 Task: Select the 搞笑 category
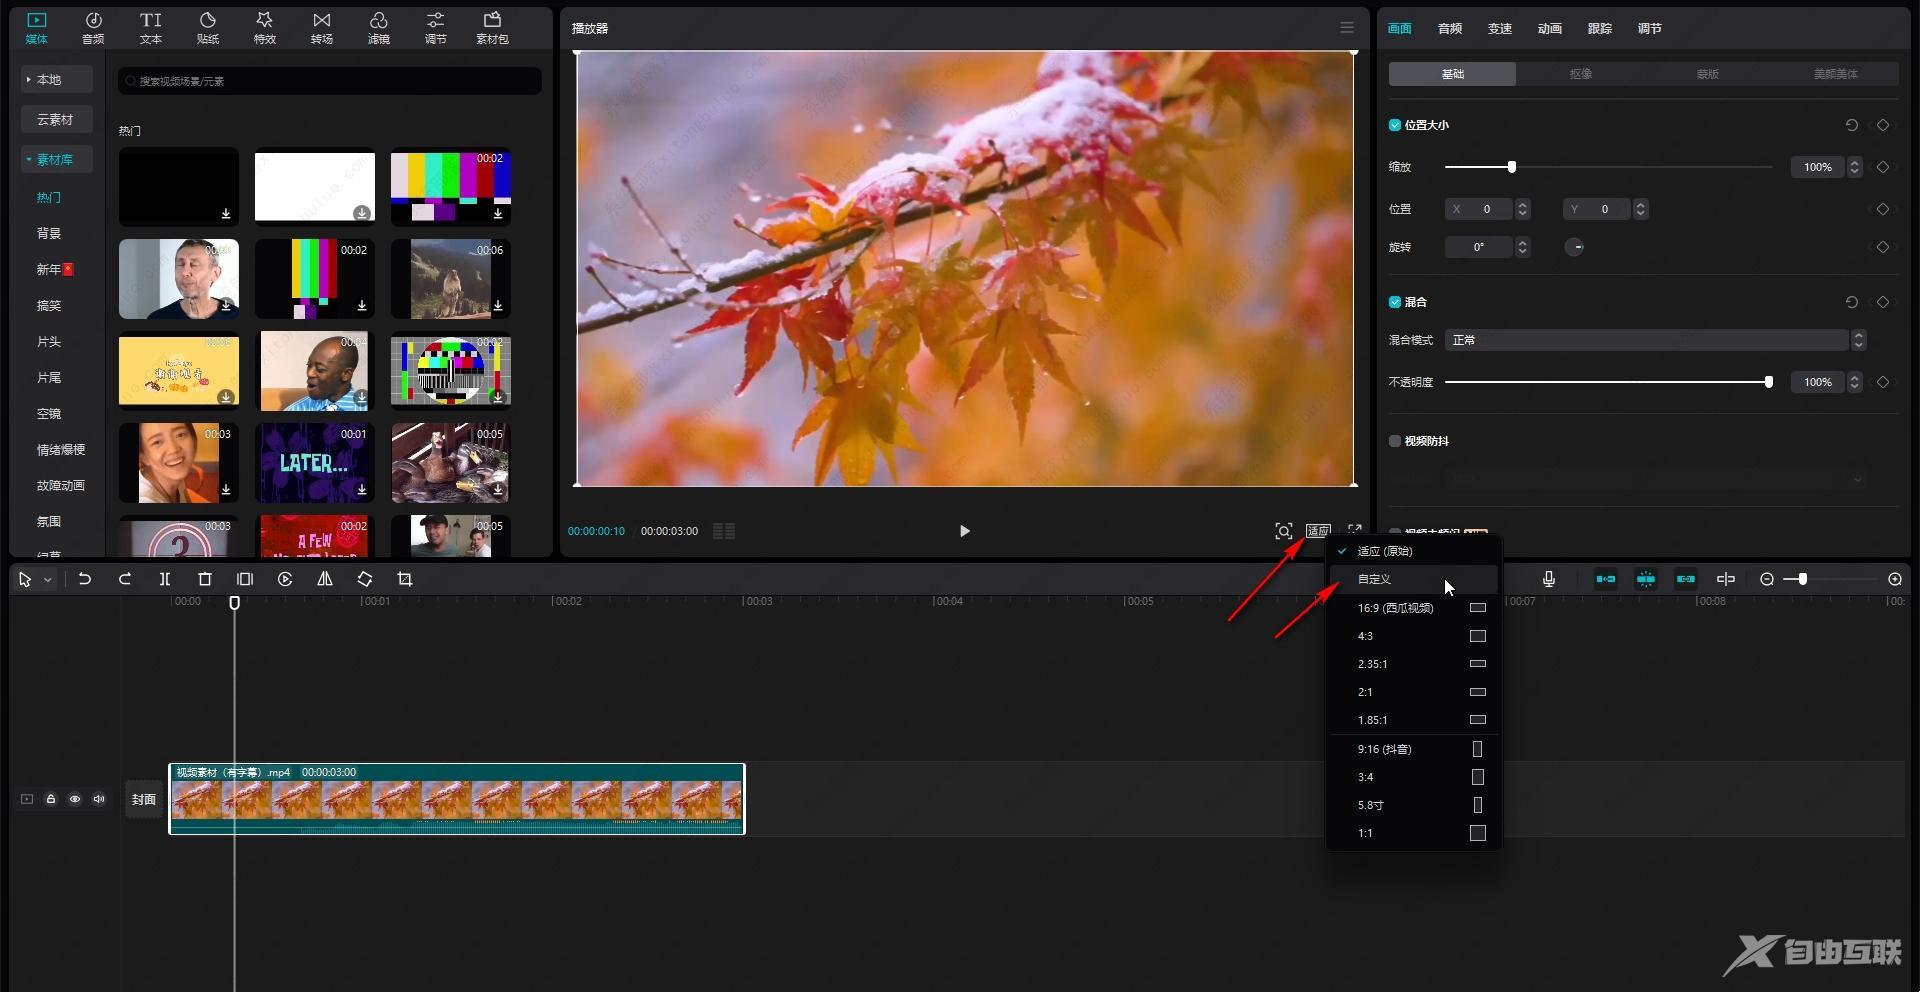click(49, 305)
